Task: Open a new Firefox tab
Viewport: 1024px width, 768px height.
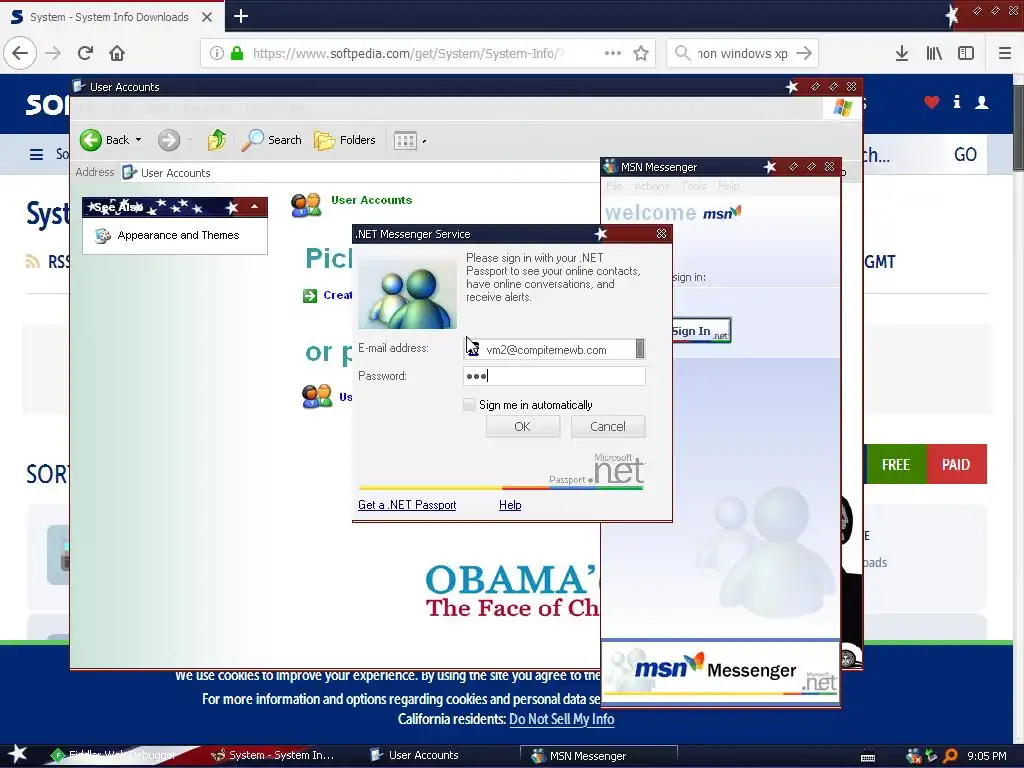Action: [x=241, y=16]
